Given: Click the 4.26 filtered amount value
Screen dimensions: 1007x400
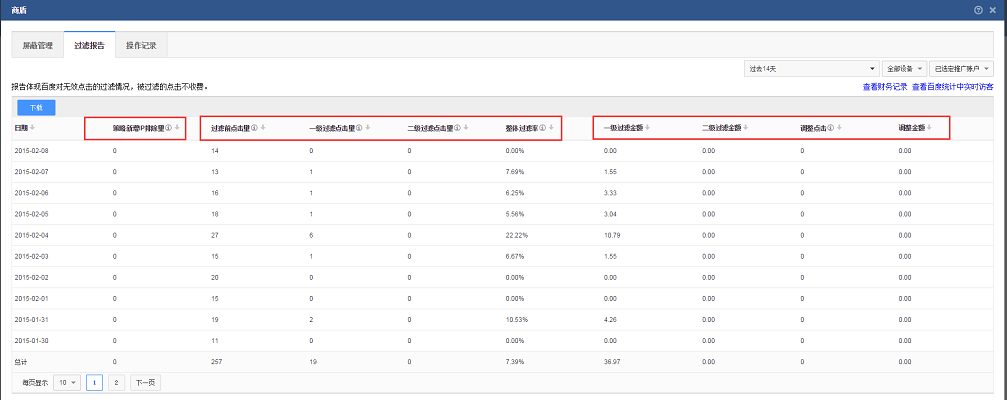Looking at the screenshot, I should pyautogui.click(x=611, y=320).
